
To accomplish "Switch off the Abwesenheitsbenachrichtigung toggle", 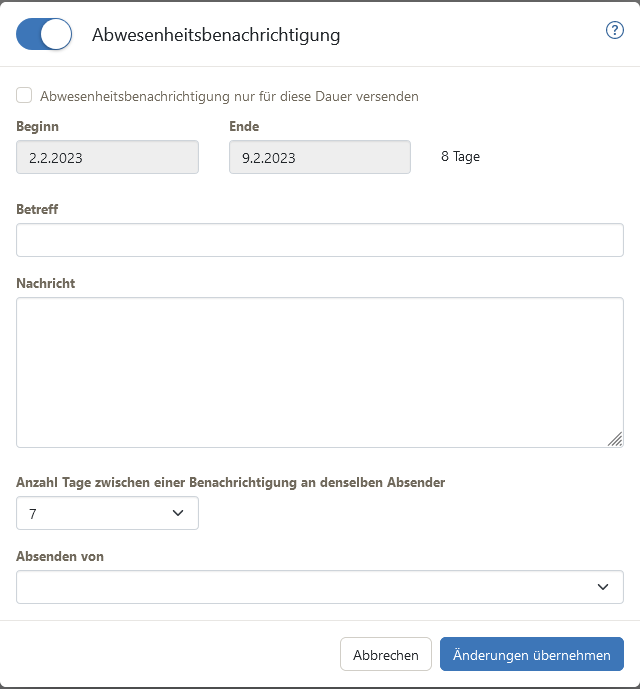I will click(x=44, y=34).
